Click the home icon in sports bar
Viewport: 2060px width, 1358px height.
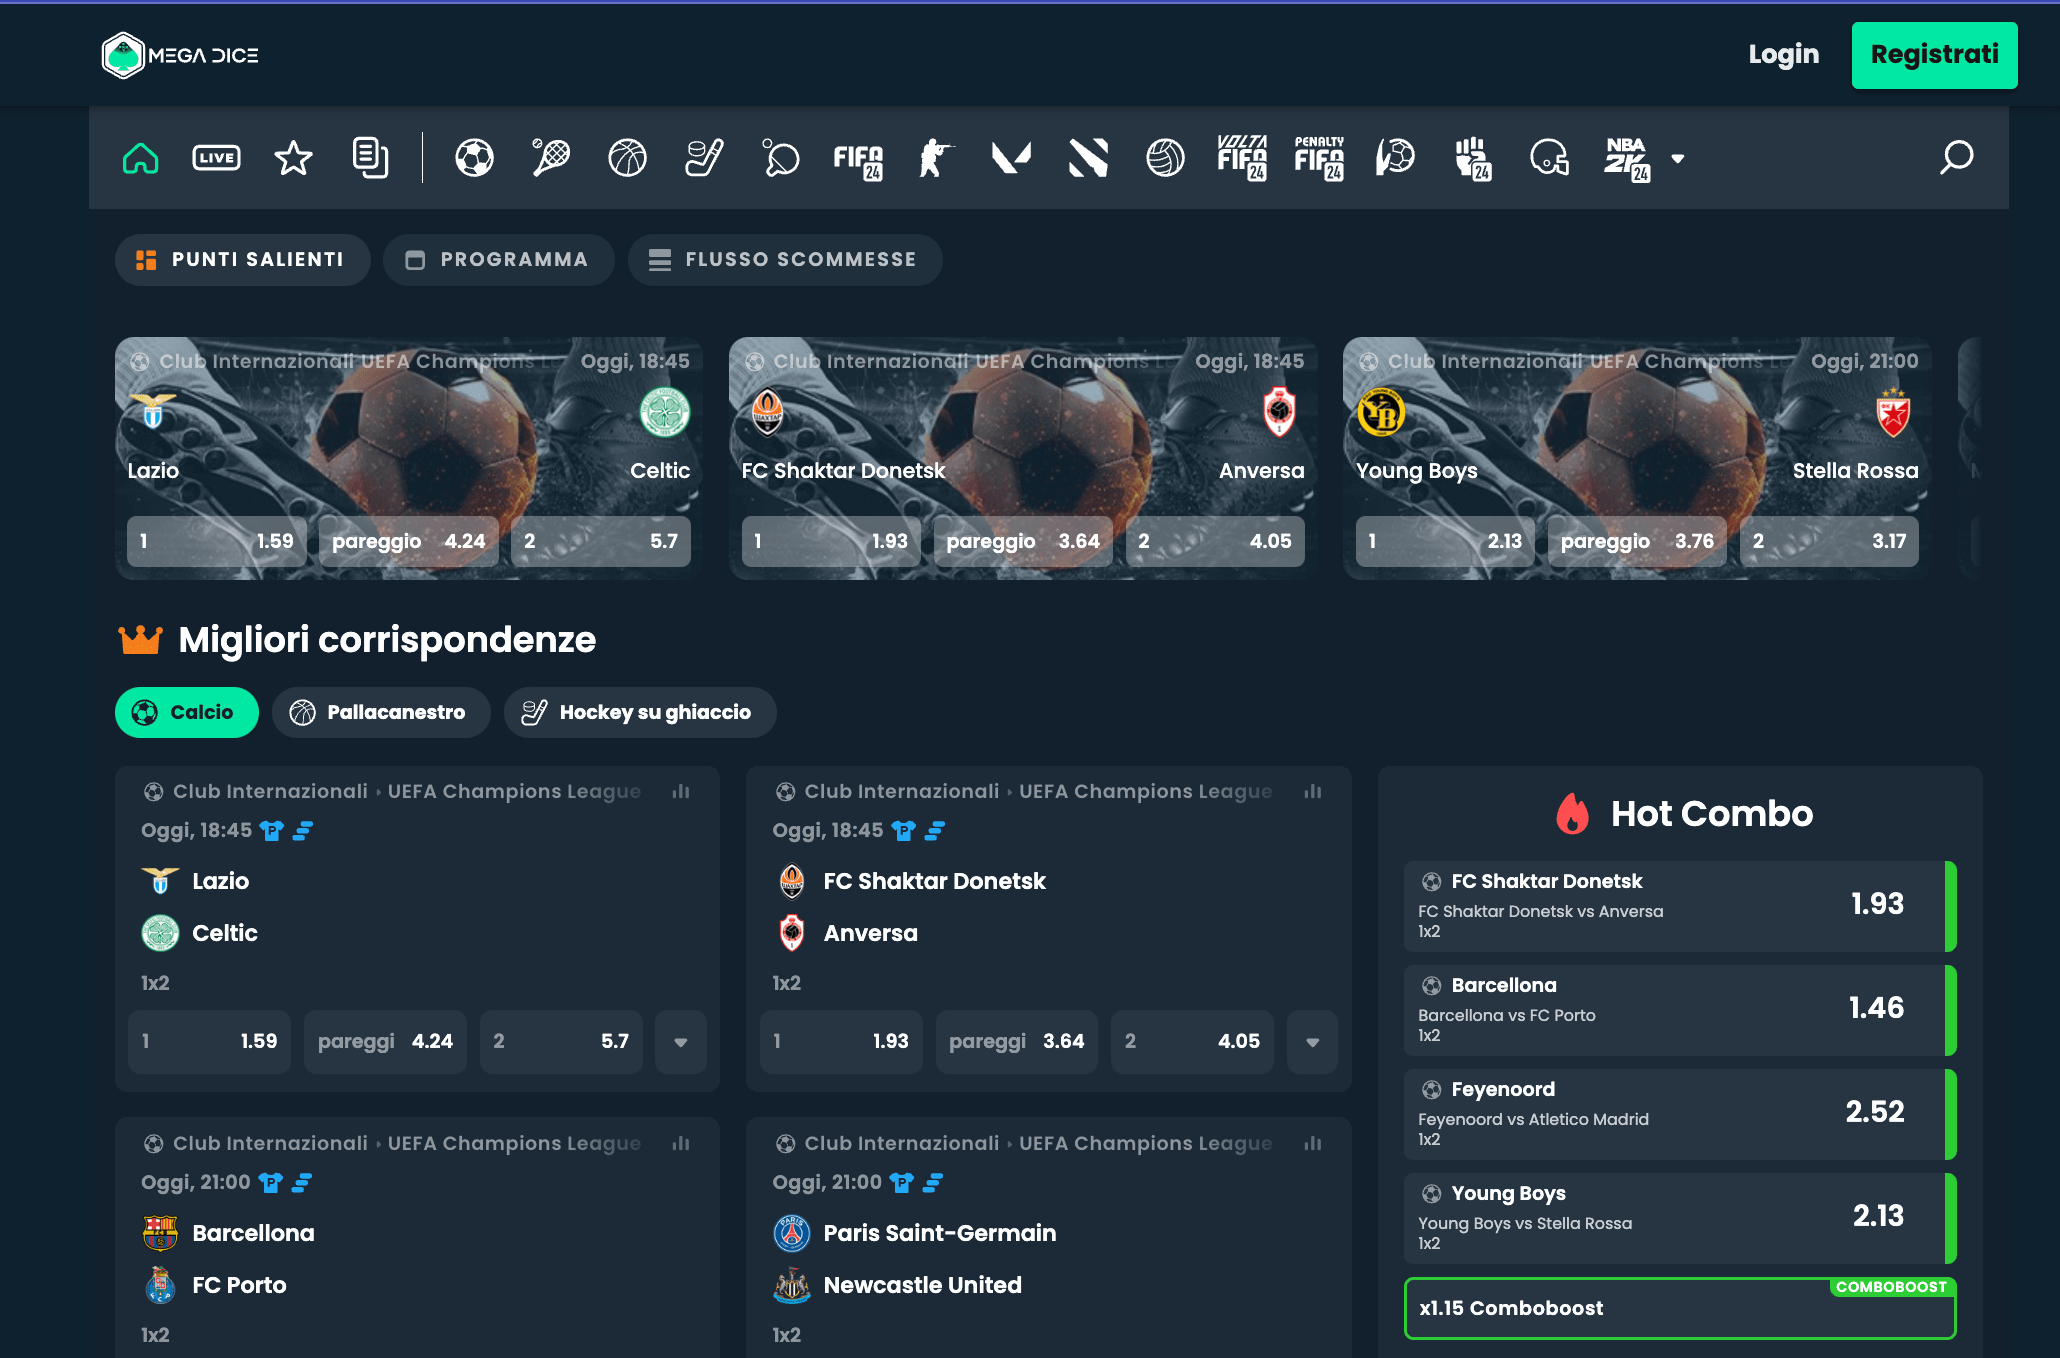coord(141,158)
